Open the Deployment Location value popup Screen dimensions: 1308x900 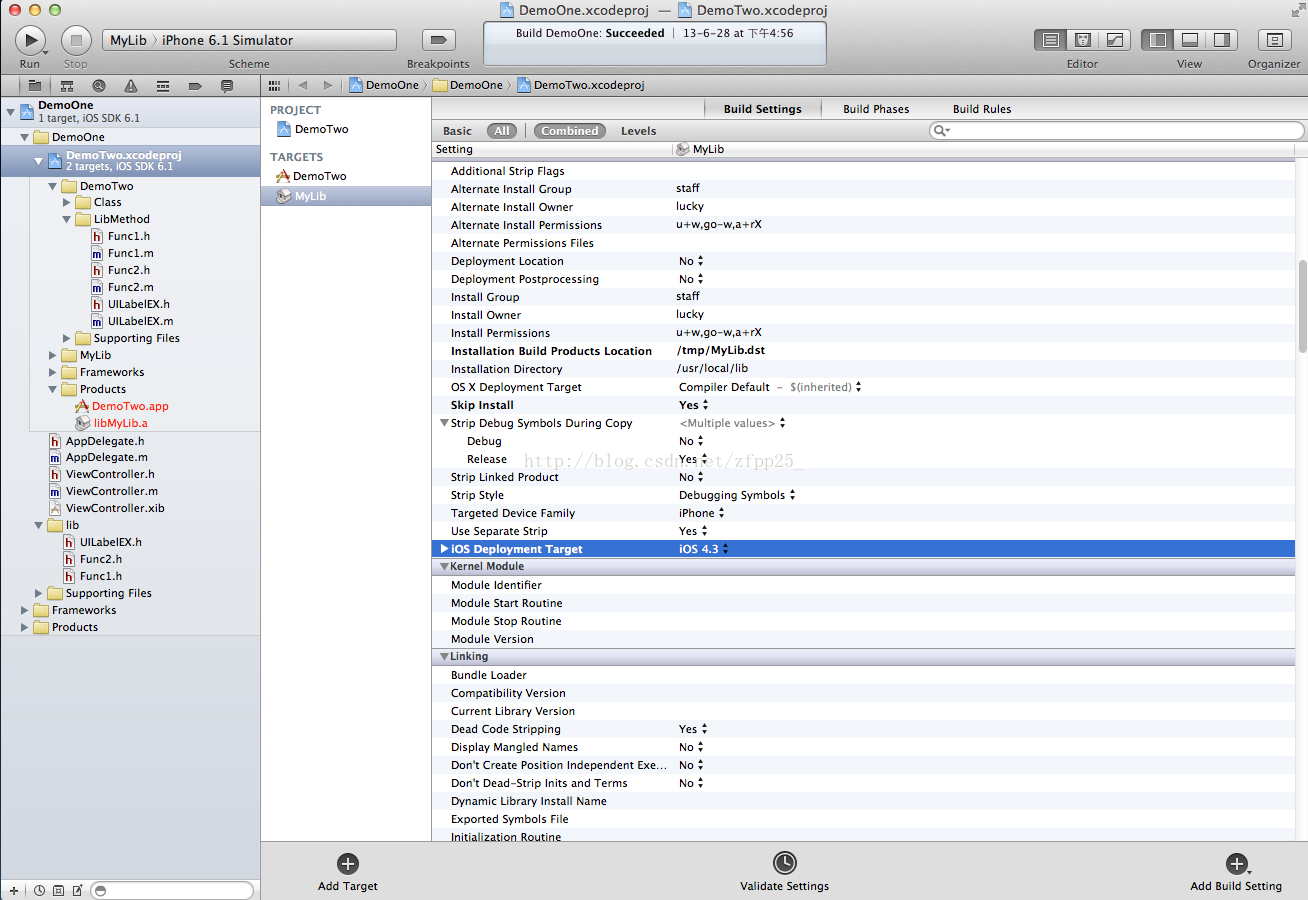click(x=691, y=261)
